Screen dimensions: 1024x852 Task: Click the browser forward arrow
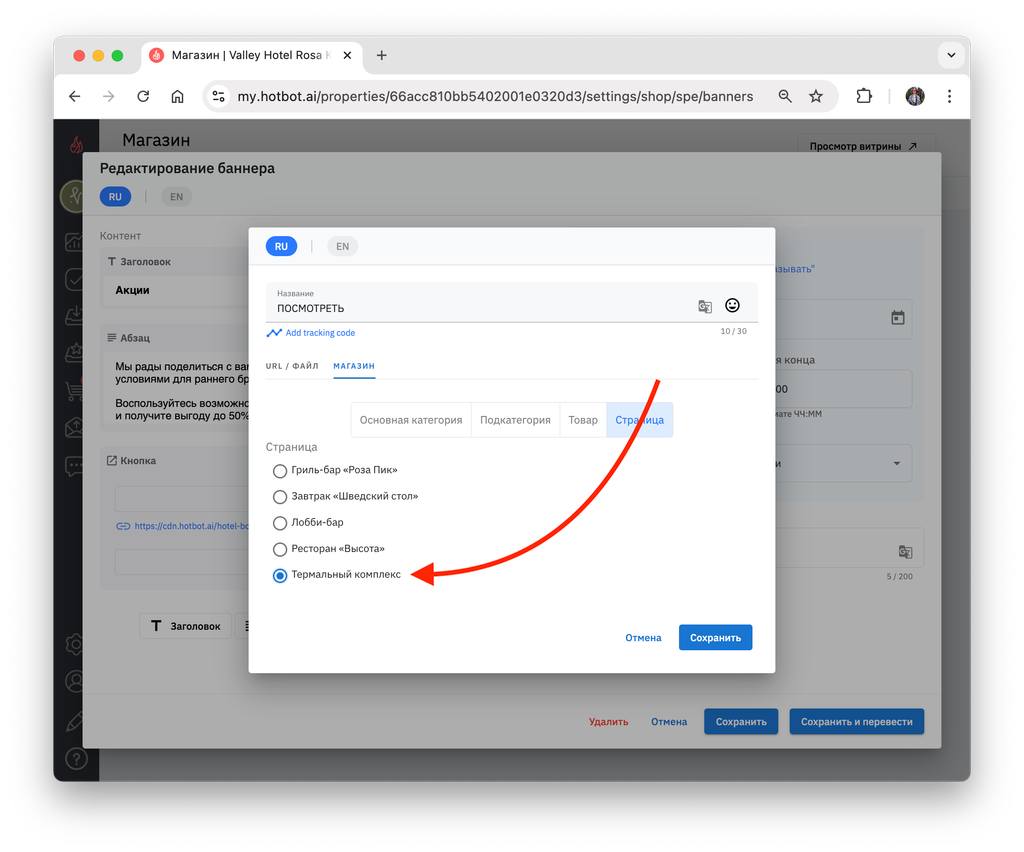click(108, 97)
